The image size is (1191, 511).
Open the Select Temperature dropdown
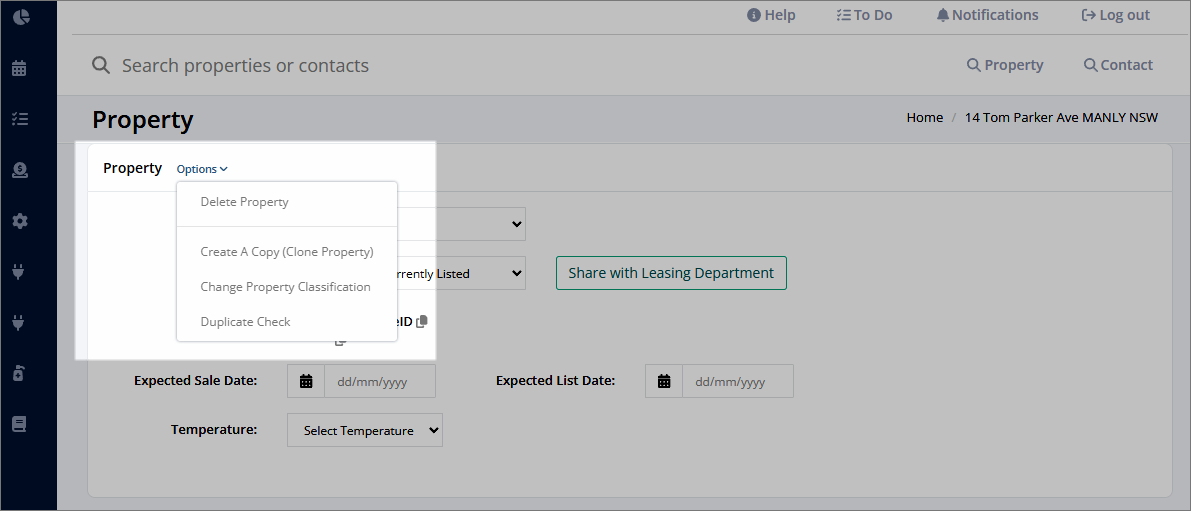point(365,431)
